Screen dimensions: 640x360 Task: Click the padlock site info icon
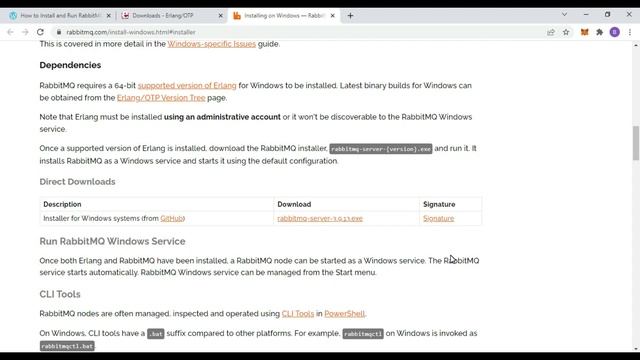coord(59,32)
